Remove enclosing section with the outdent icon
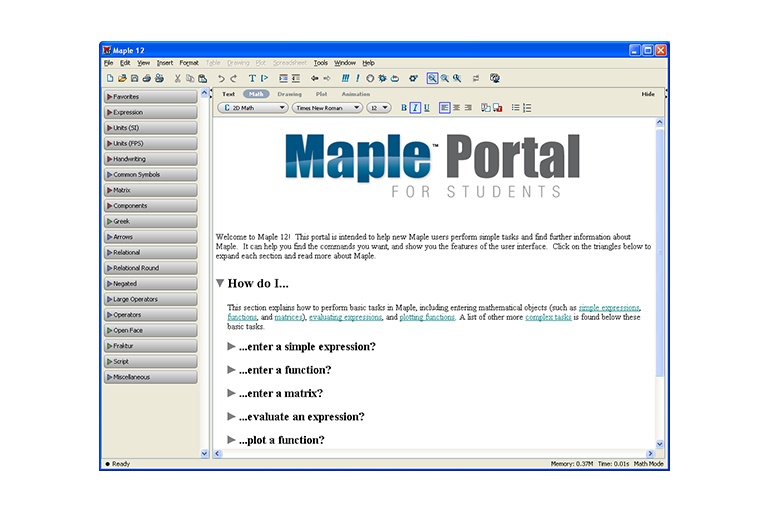The image size is (768, 512). (x=296, y=78)
